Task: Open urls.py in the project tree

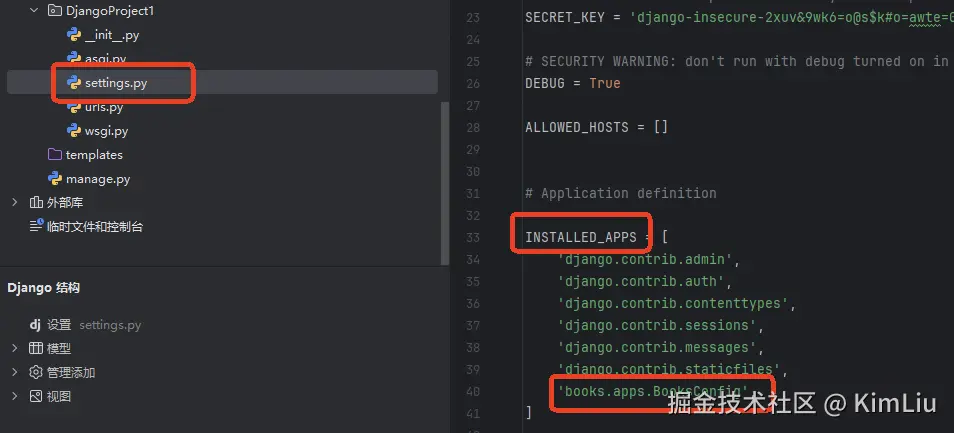Action: [104, 107]
